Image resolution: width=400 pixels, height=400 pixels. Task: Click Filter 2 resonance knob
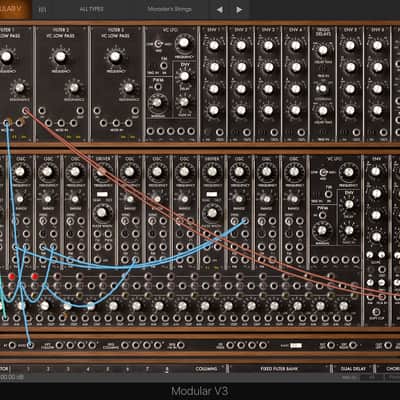click(74, 88)
